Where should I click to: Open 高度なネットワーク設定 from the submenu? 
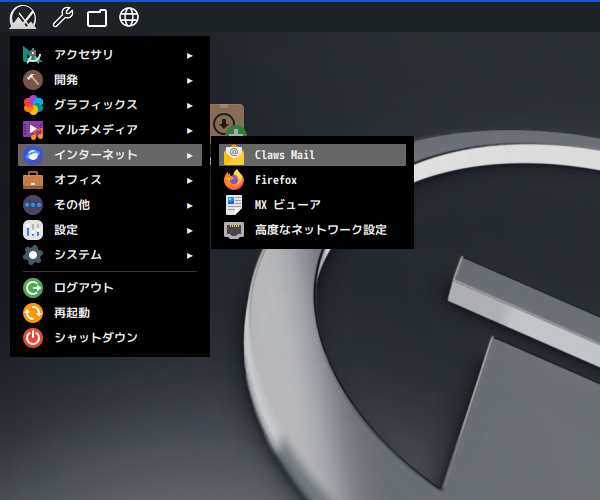pos(312,230)
